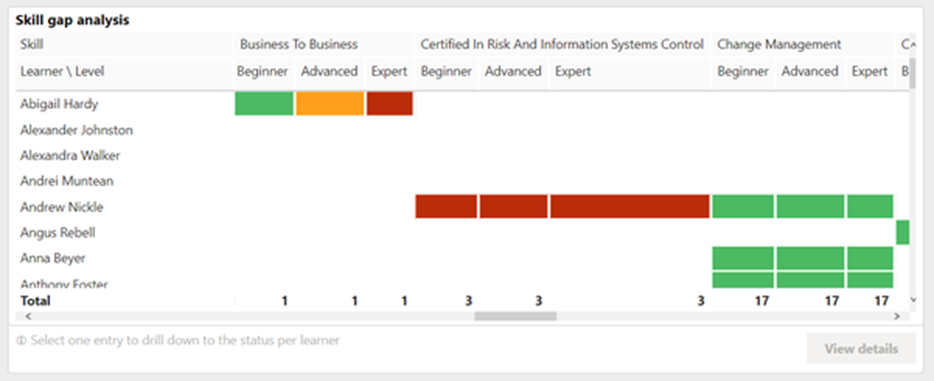The image size is (934, 381).
Task: Click the Learner \ Level header
Action: point(62,71)
